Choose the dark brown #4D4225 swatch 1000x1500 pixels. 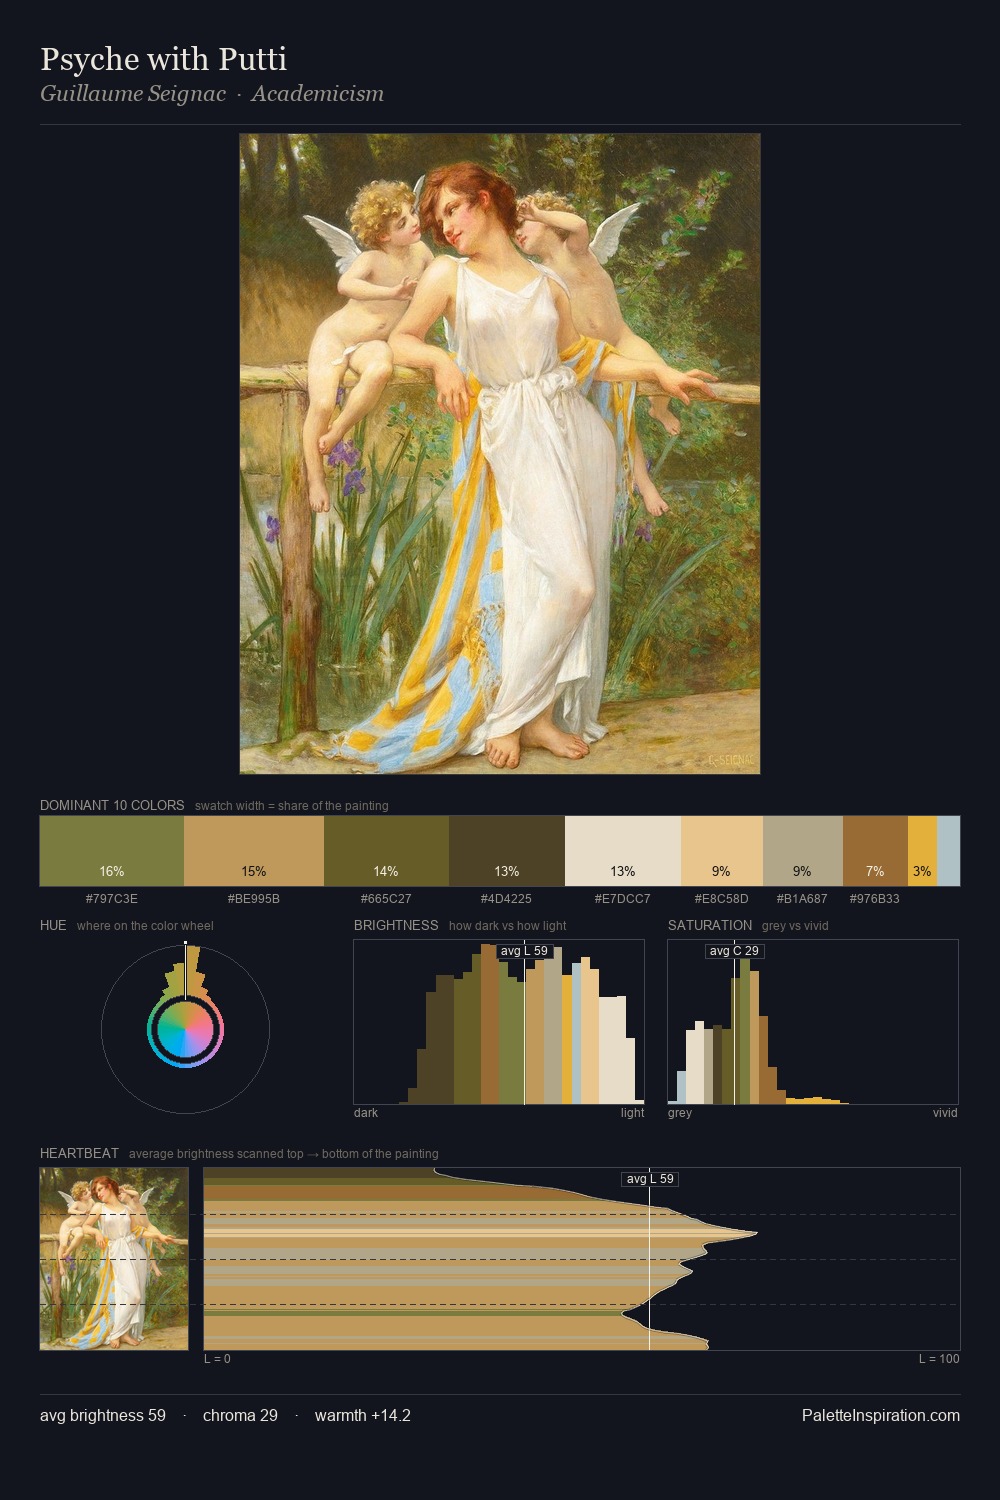(x=507, y=851)
